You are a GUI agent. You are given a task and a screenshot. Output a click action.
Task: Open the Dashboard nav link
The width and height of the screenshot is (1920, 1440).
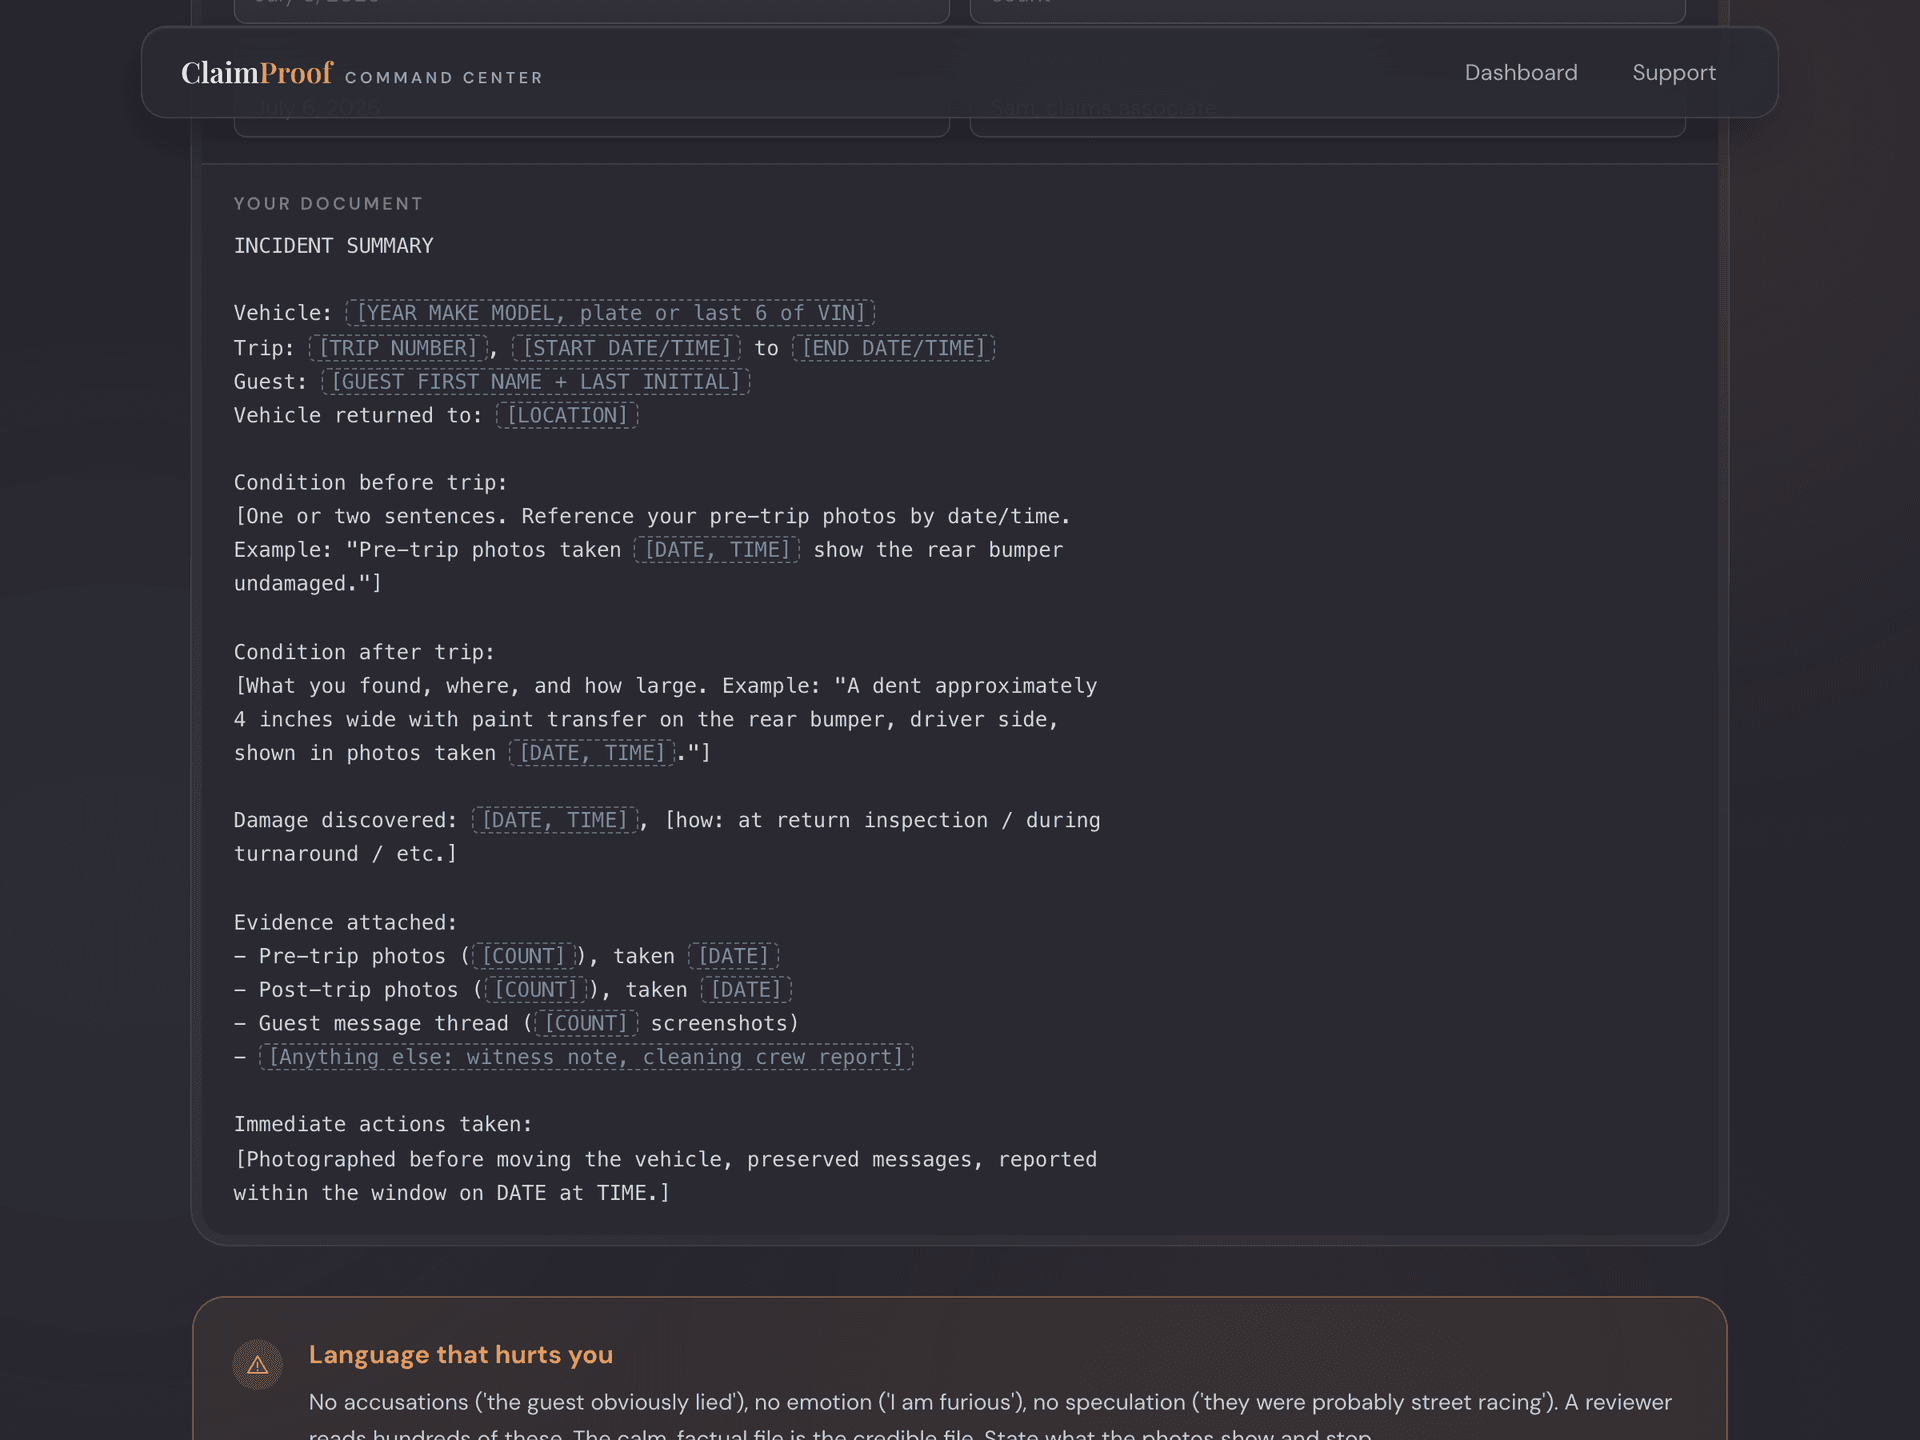coord(1521,73)
